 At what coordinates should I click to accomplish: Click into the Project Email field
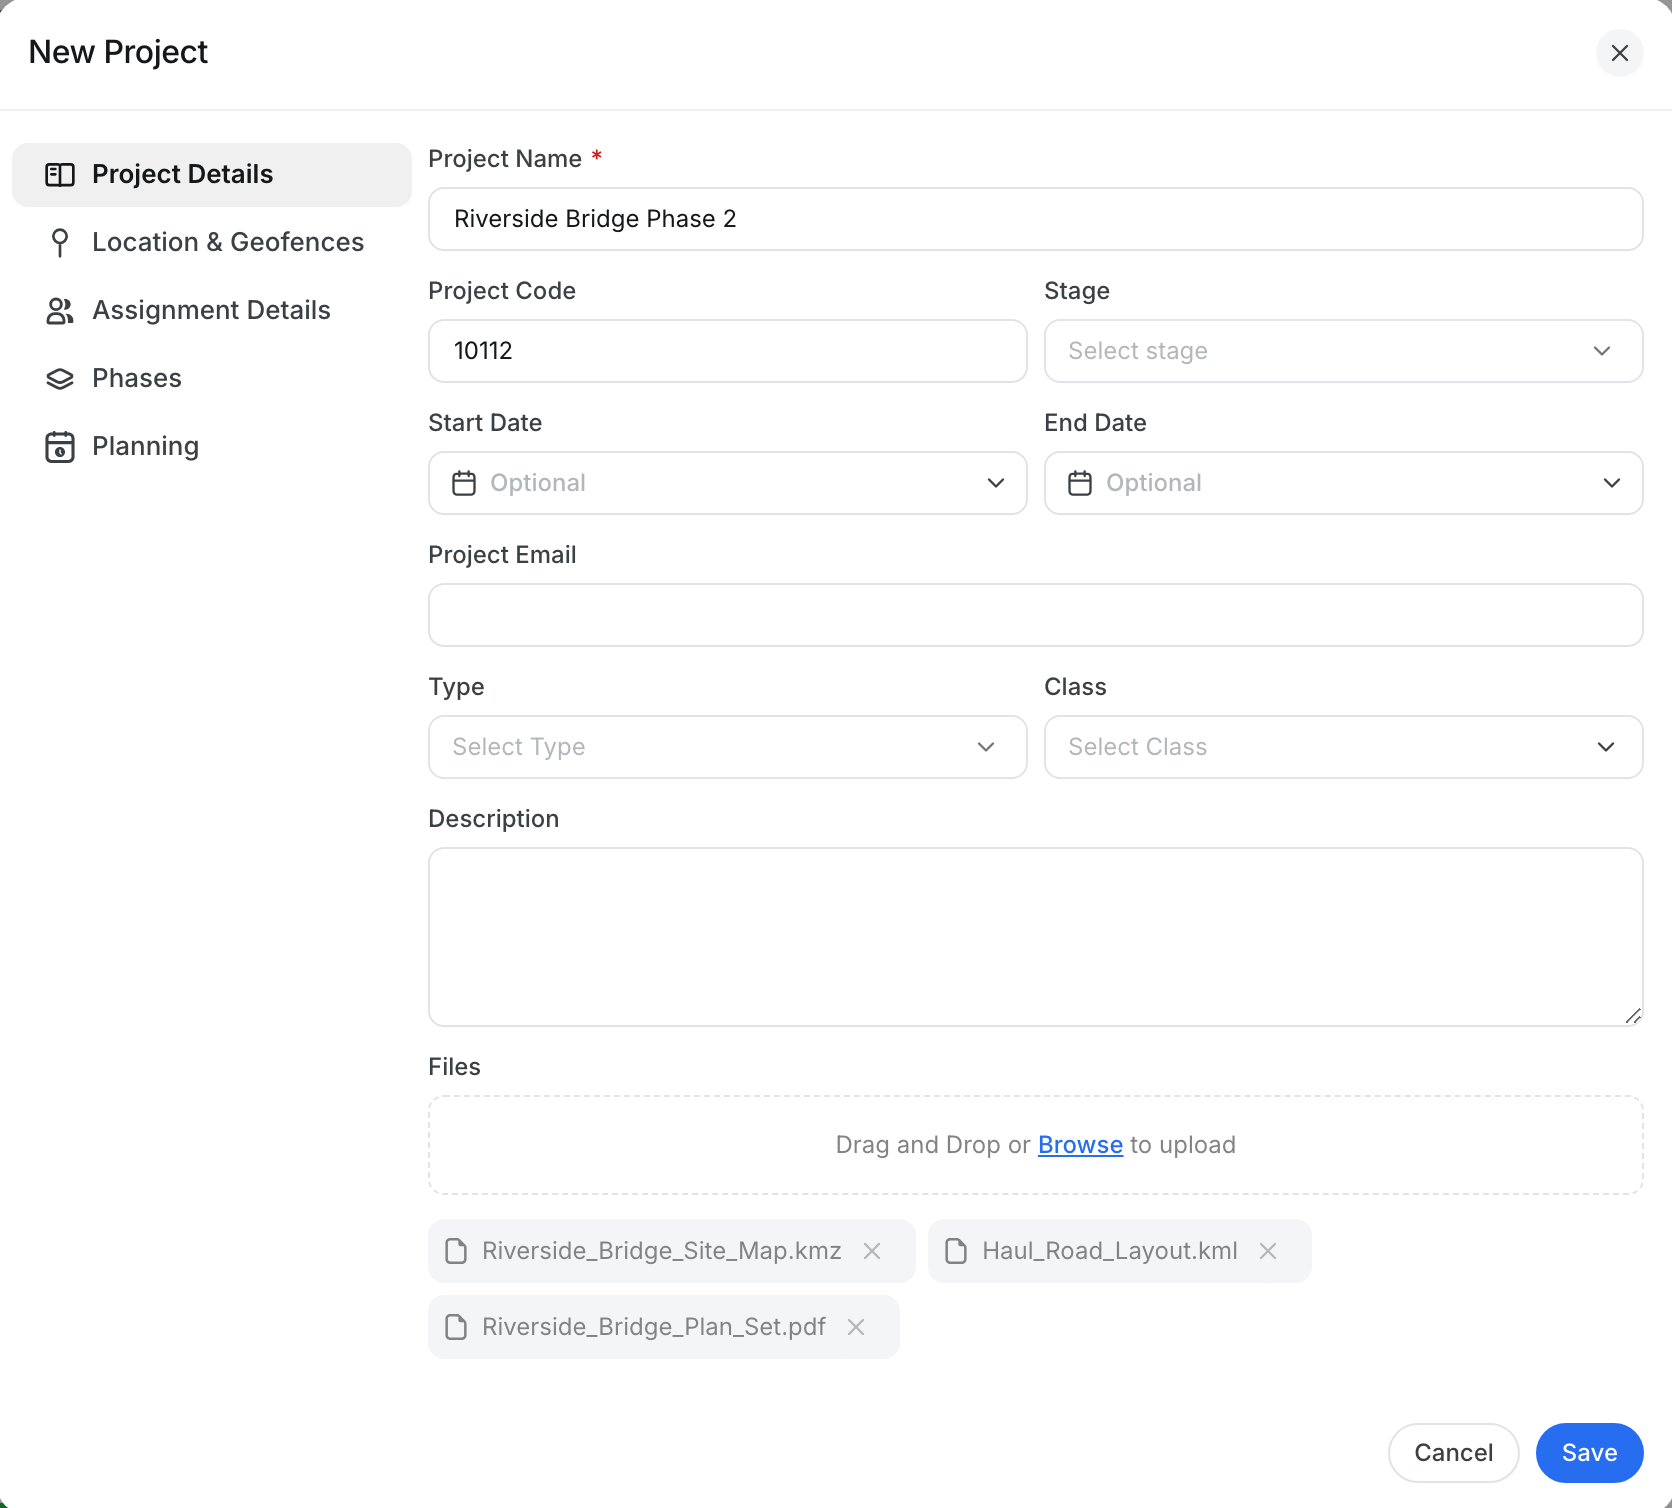click(x=1036, y=615)
